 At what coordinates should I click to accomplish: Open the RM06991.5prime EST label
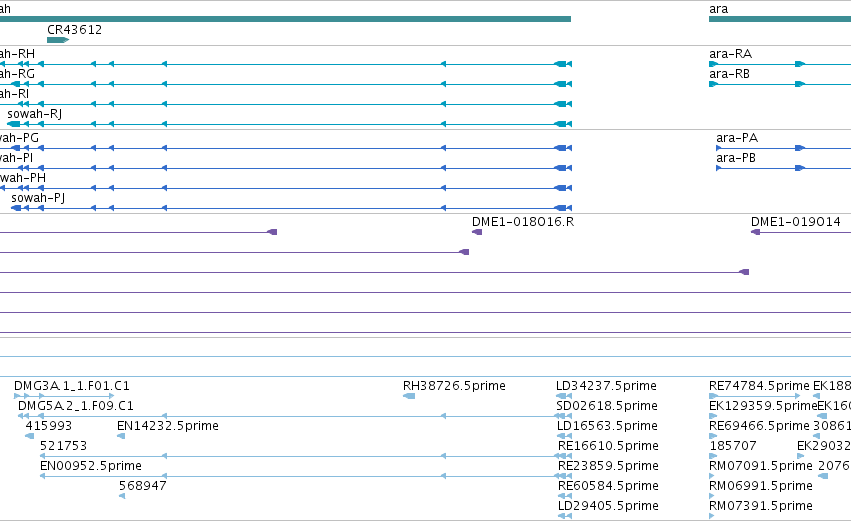tap(761, 486)
